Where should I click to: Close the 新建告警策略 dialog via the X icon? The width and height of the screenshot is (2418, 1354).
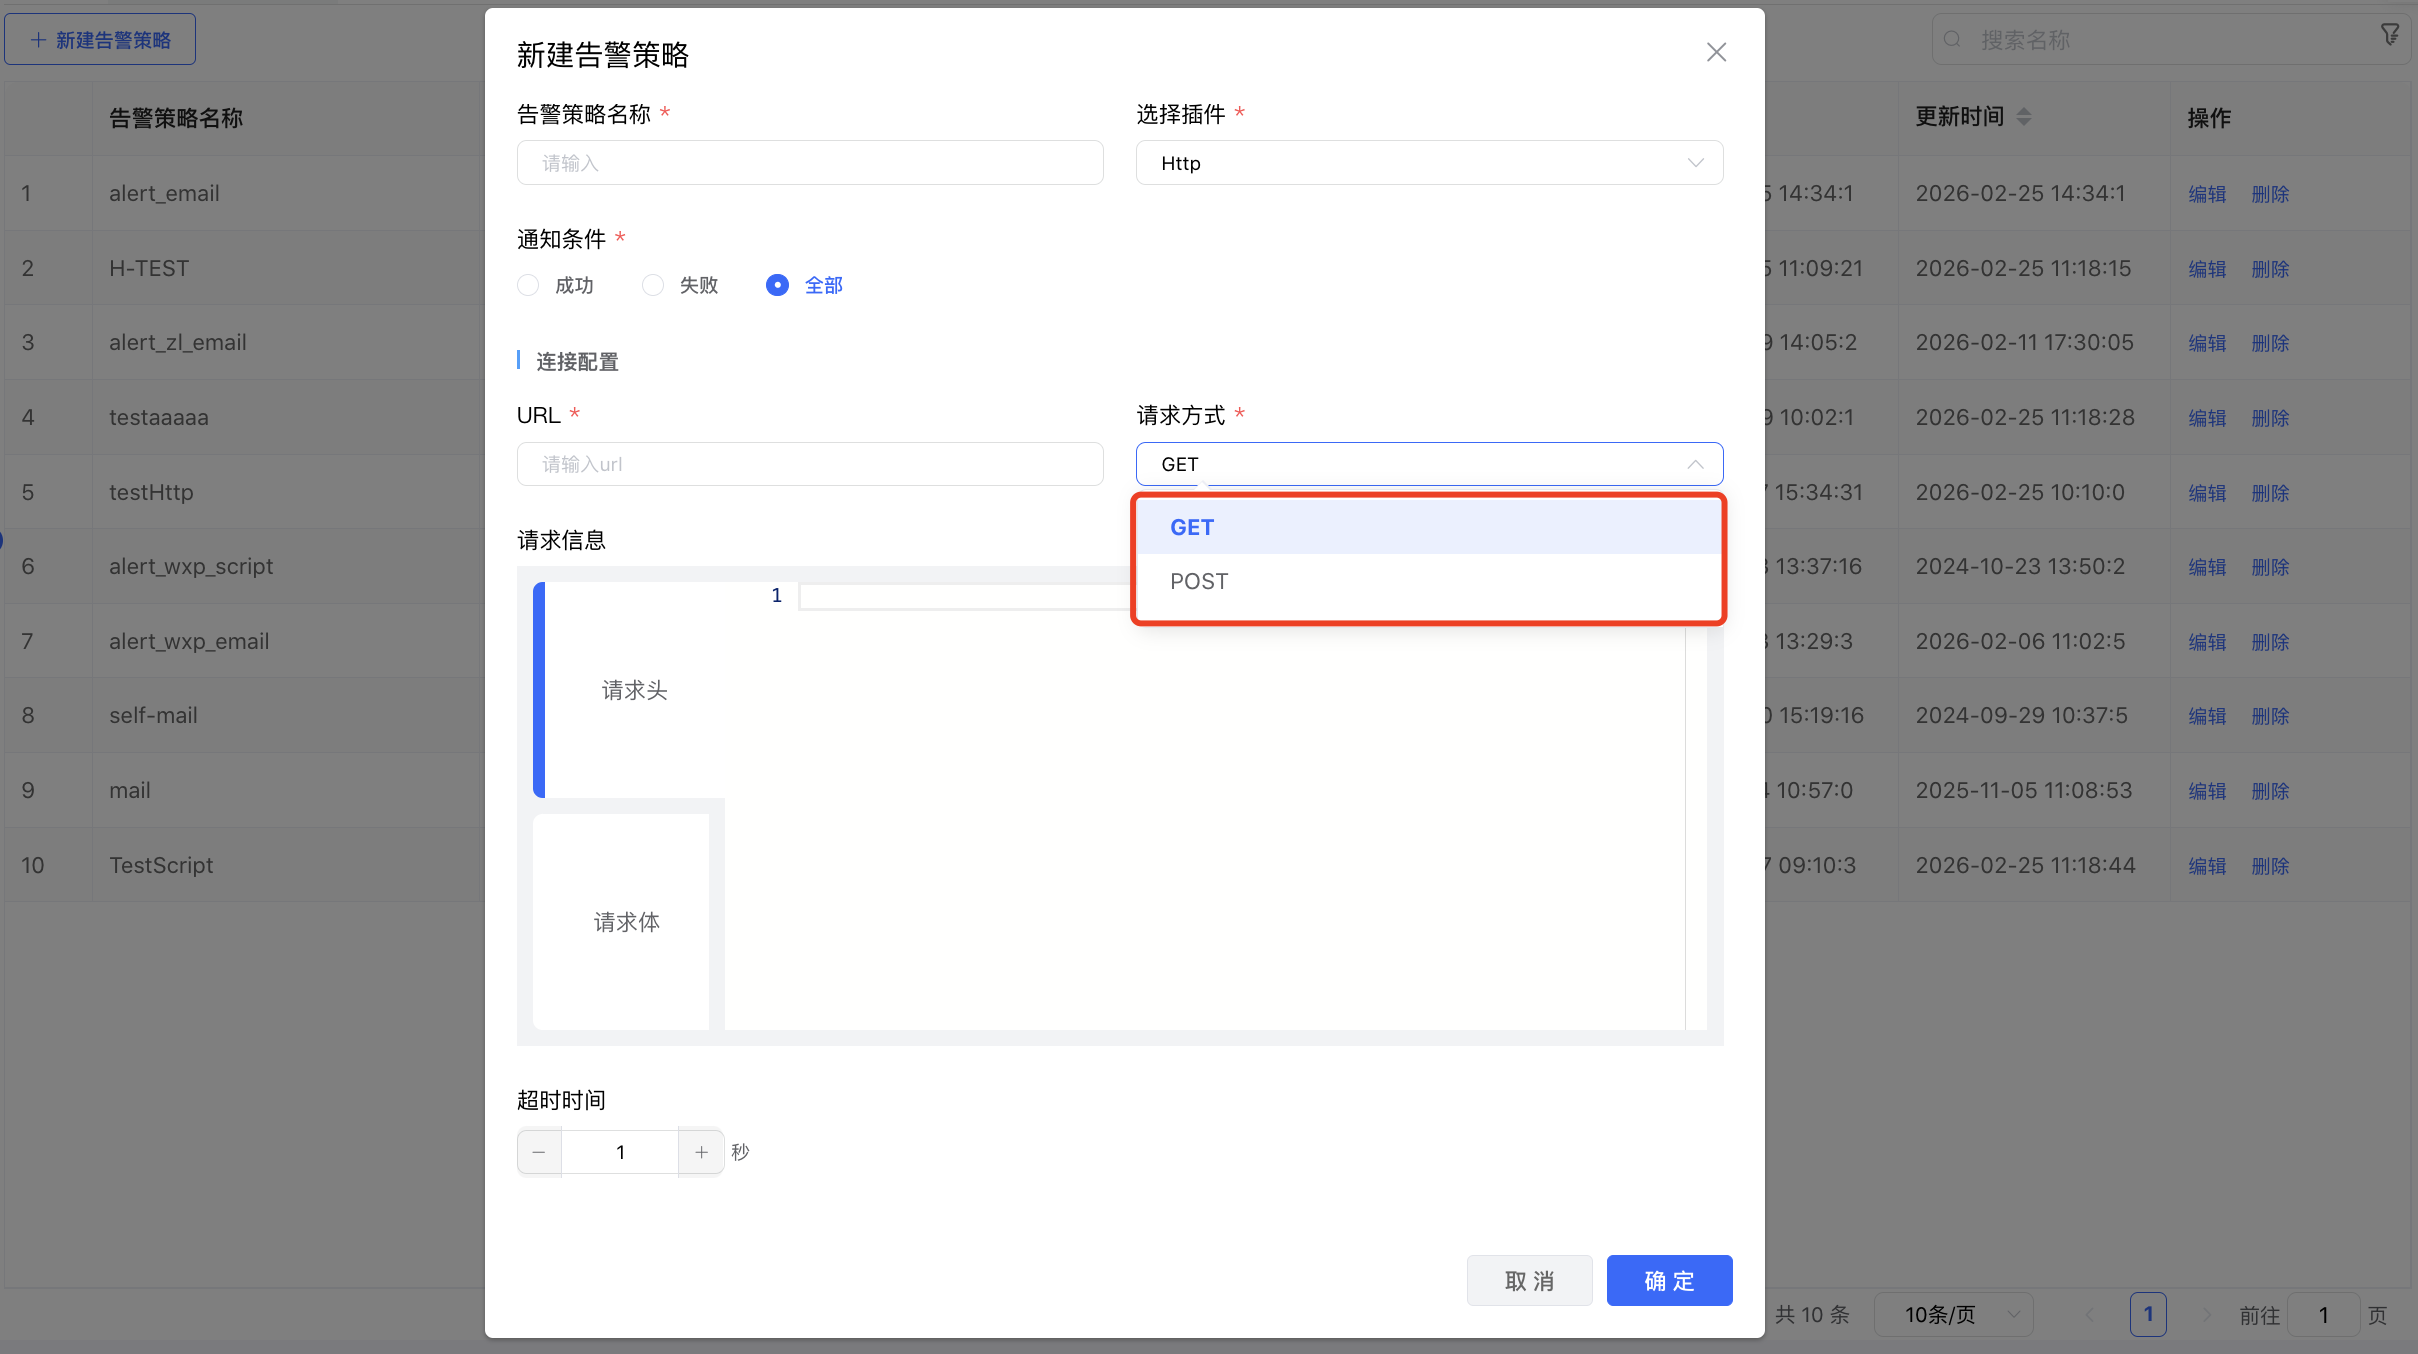(x=1716, y=52)
